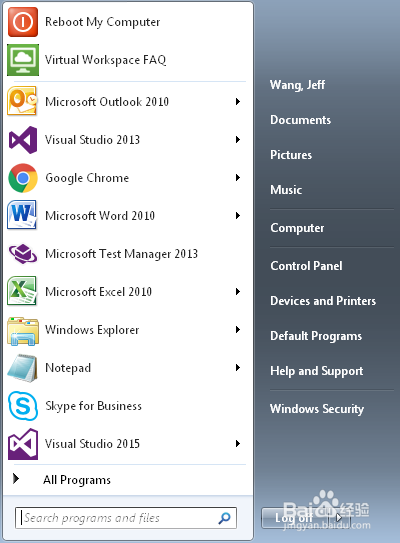
Task: Open the Computer link
Action: 297,228
